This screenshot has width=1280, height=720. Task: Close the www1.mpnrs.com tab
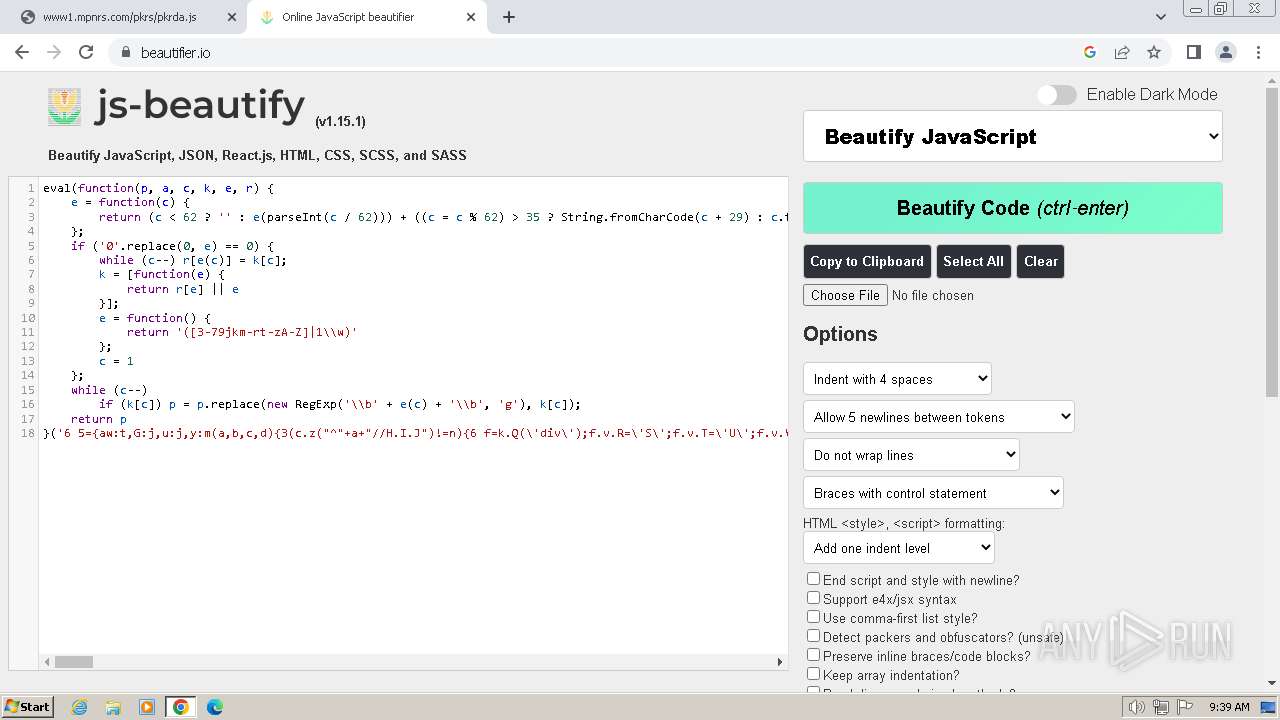pyautogui.click(x=232, y=17)
